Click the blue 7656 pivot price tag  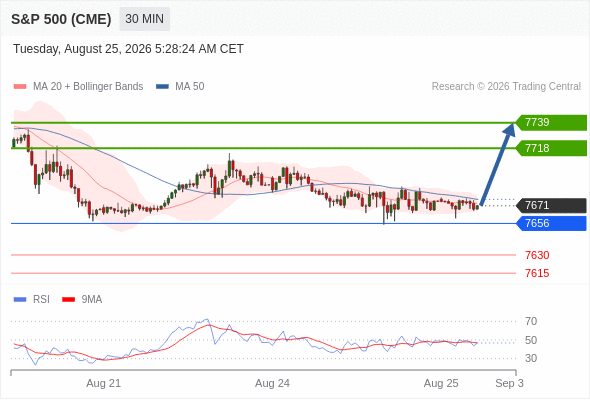pos(551,224)
